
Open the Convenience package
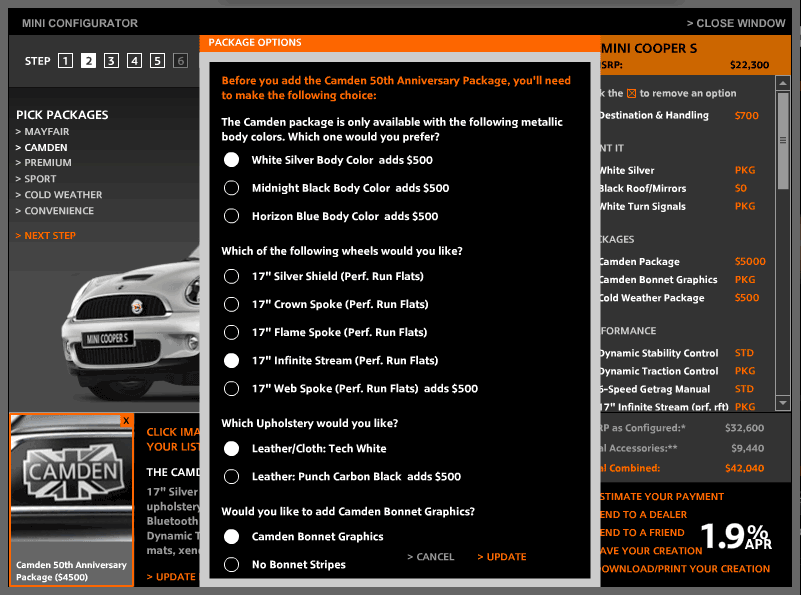point(55,210)
